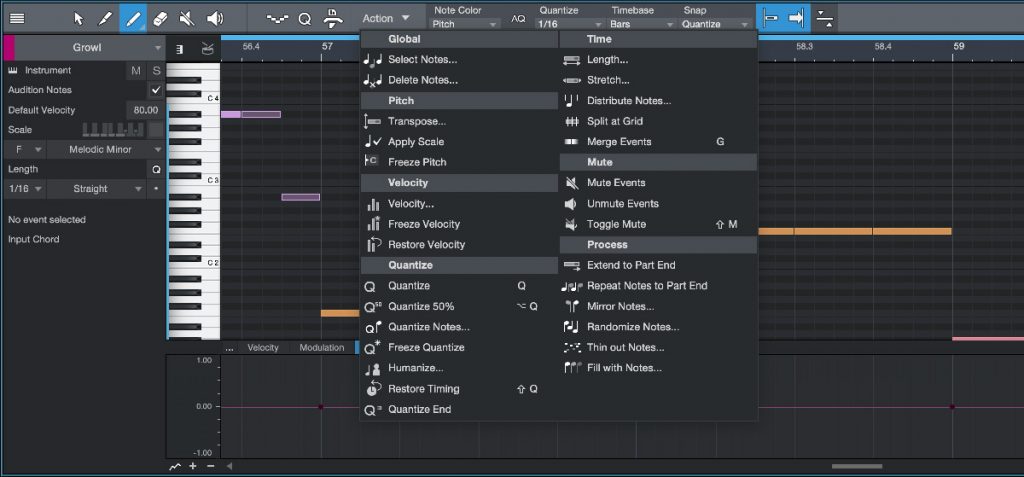This screenshot has width=1024, height=477.
Task: Open the Velocity menu entry
Action: (459, 204)
